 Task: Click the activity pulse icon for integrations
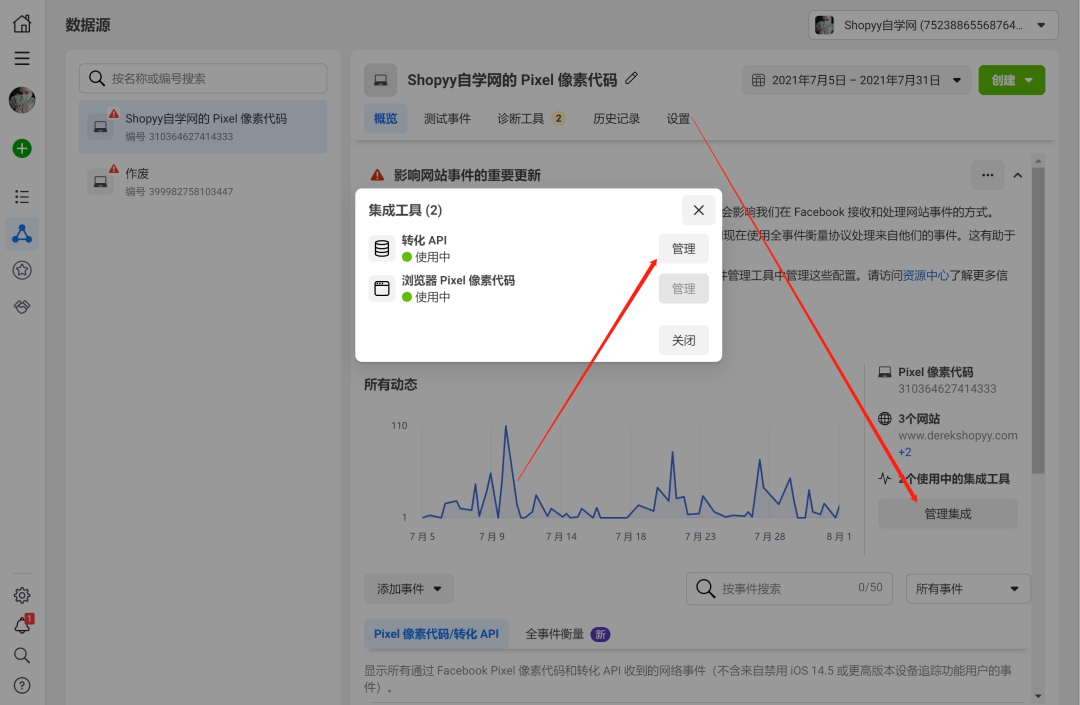[x=885, y=478]
